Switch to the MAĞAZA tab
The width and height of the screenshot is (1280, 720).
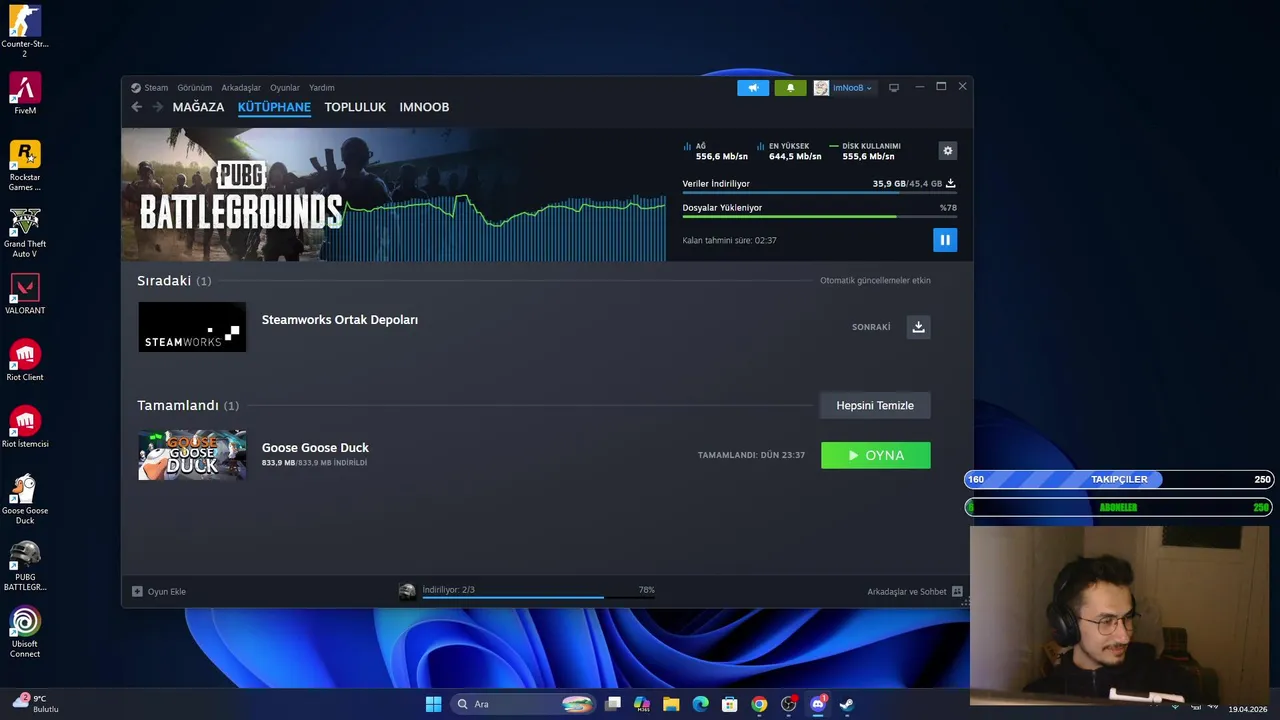point(198,107)
